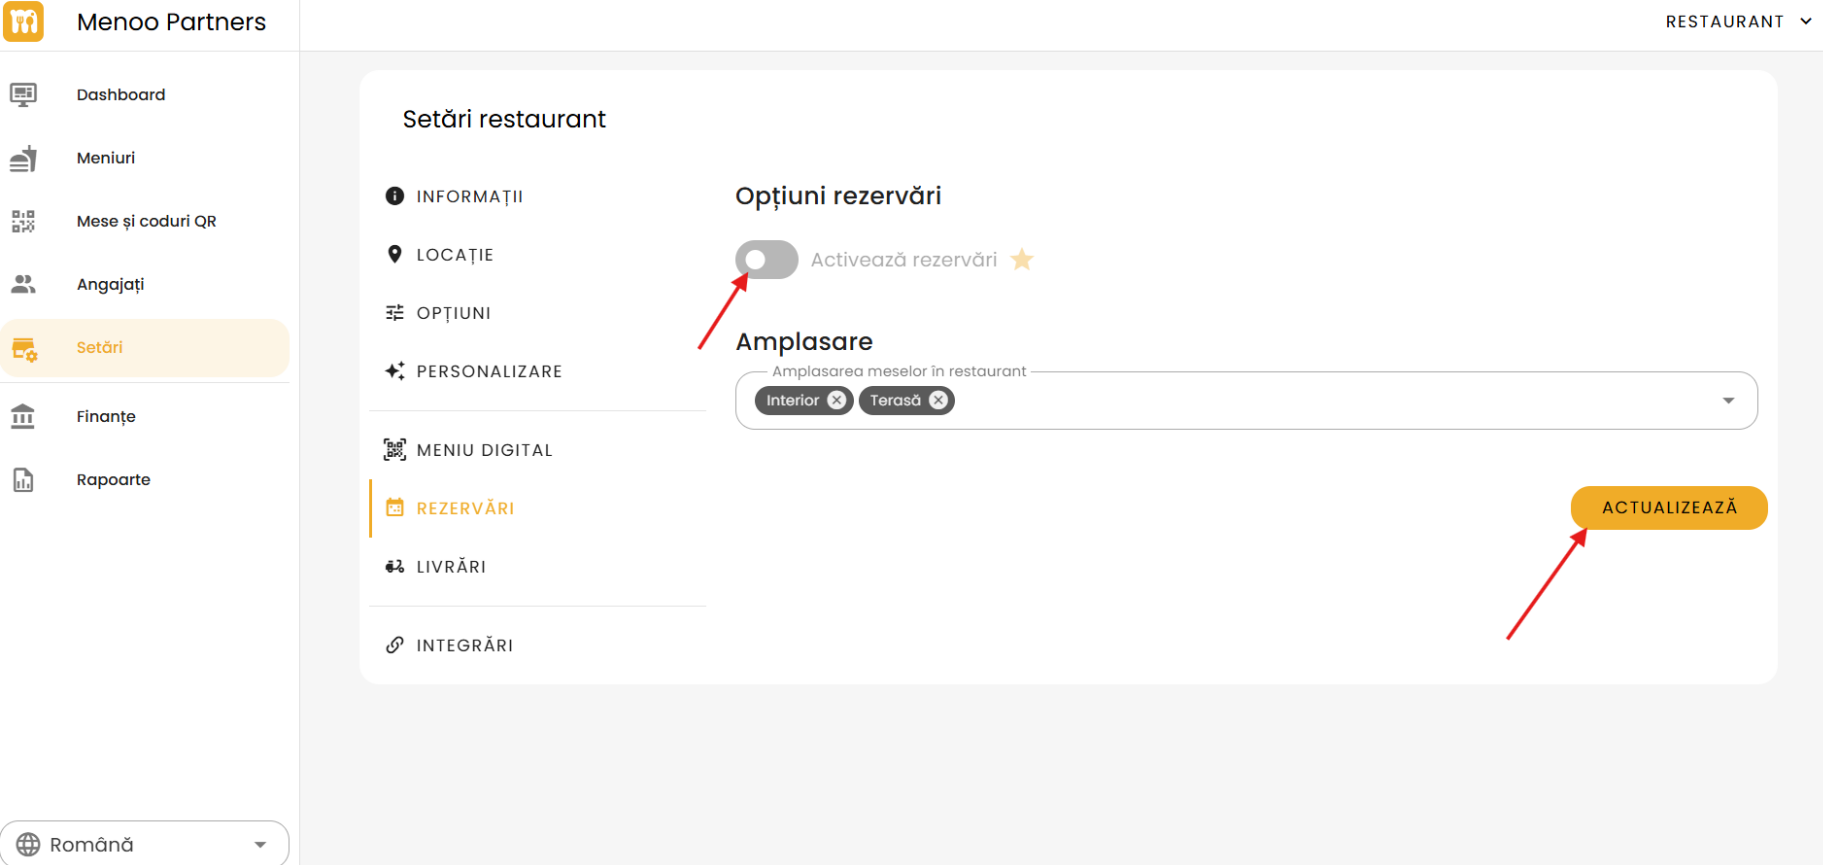Remove the Terasă placement chip
The image size is (1823, 865).
(938, 400)
